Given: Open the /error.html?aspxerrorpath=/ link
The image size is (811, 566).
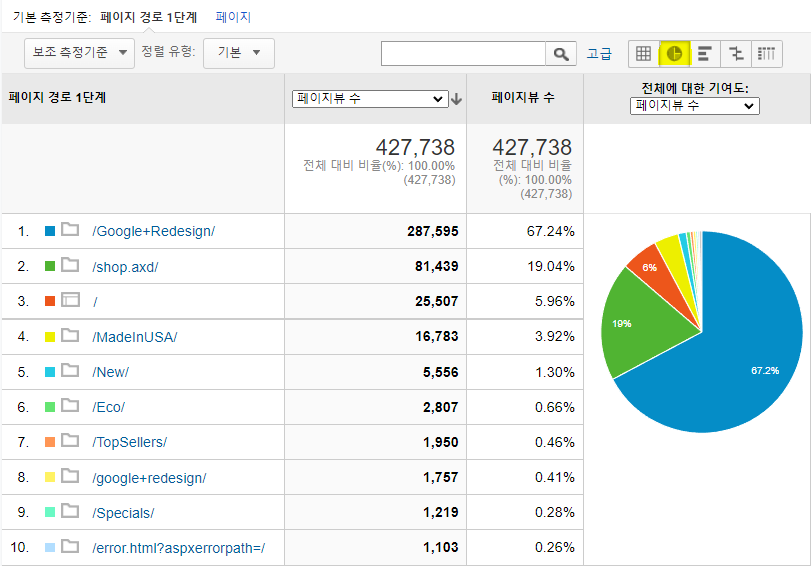Looking at the screenshot, I should (x=179, y=548).
